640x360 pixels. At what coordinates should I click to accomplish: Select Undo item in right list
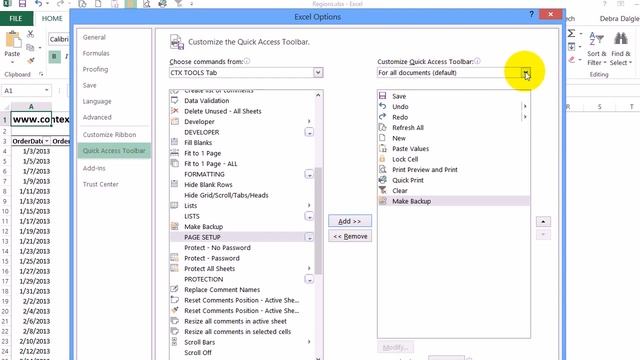click(453, 107)
